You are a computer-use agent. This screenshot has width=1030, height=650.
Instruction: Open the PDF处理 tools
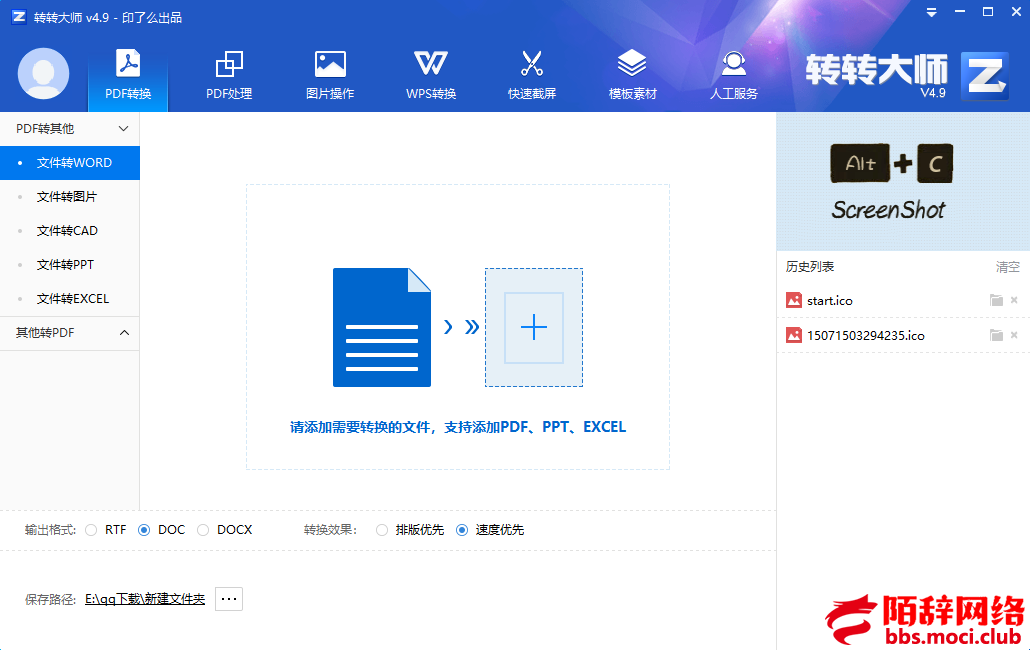pyautogui.click(x=229, y=75)
